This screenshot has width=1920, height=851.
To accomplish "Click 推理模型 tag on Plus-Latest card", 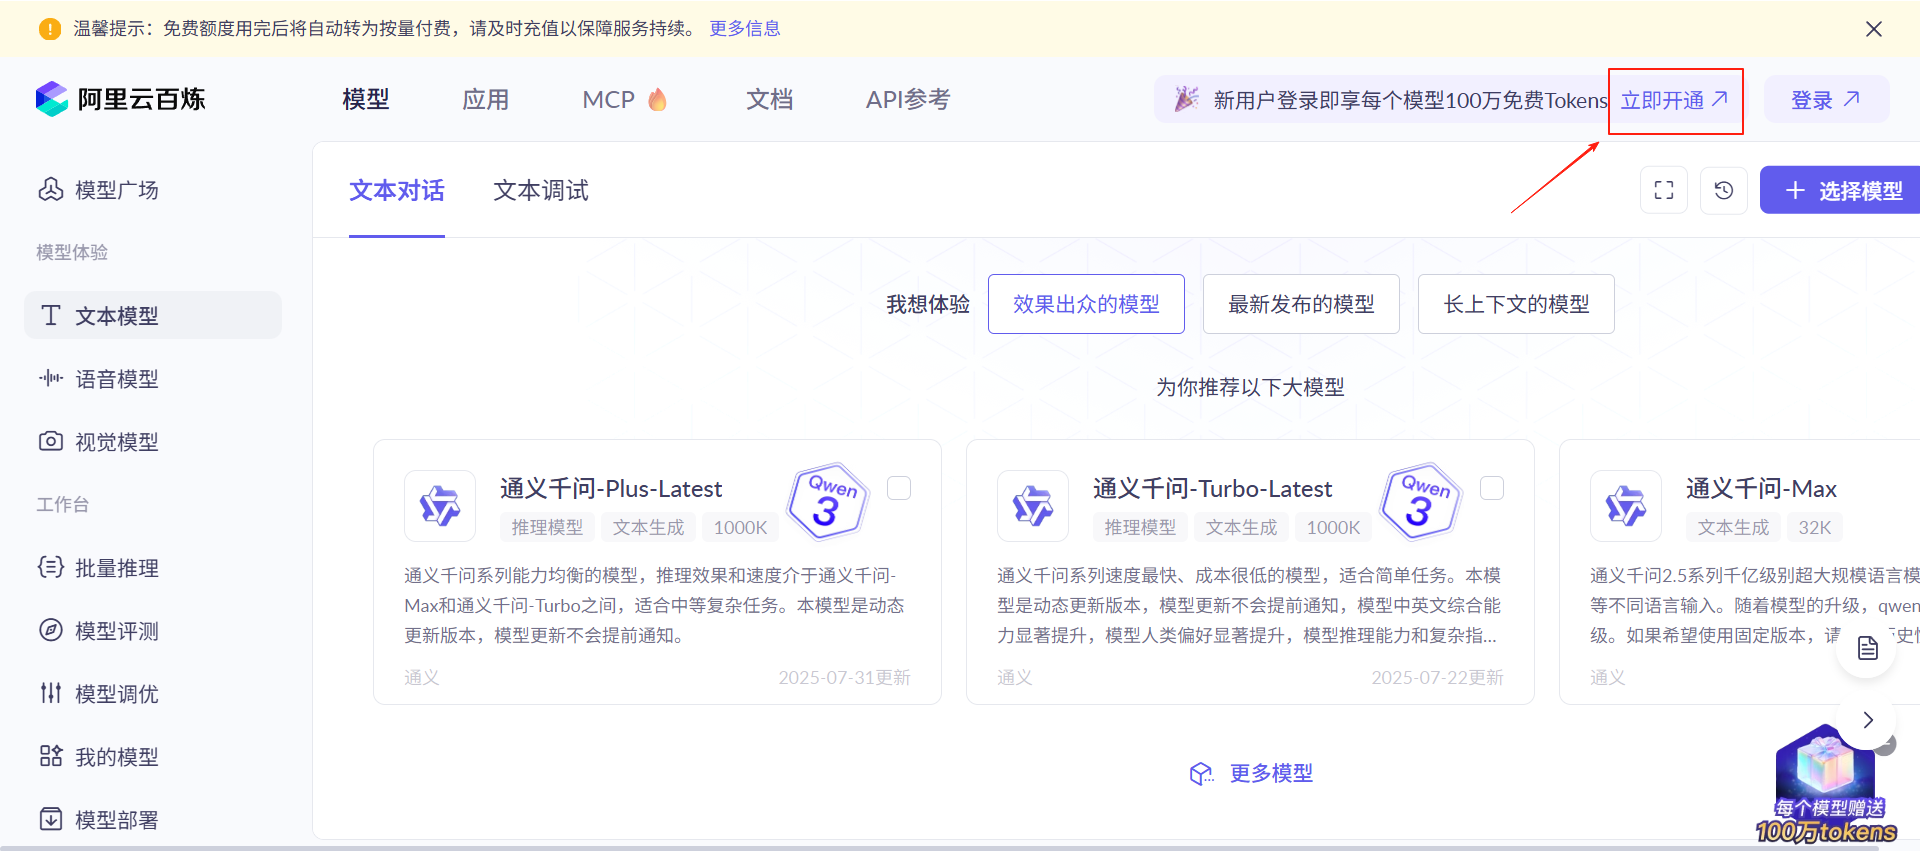I will tap(547, 527).
